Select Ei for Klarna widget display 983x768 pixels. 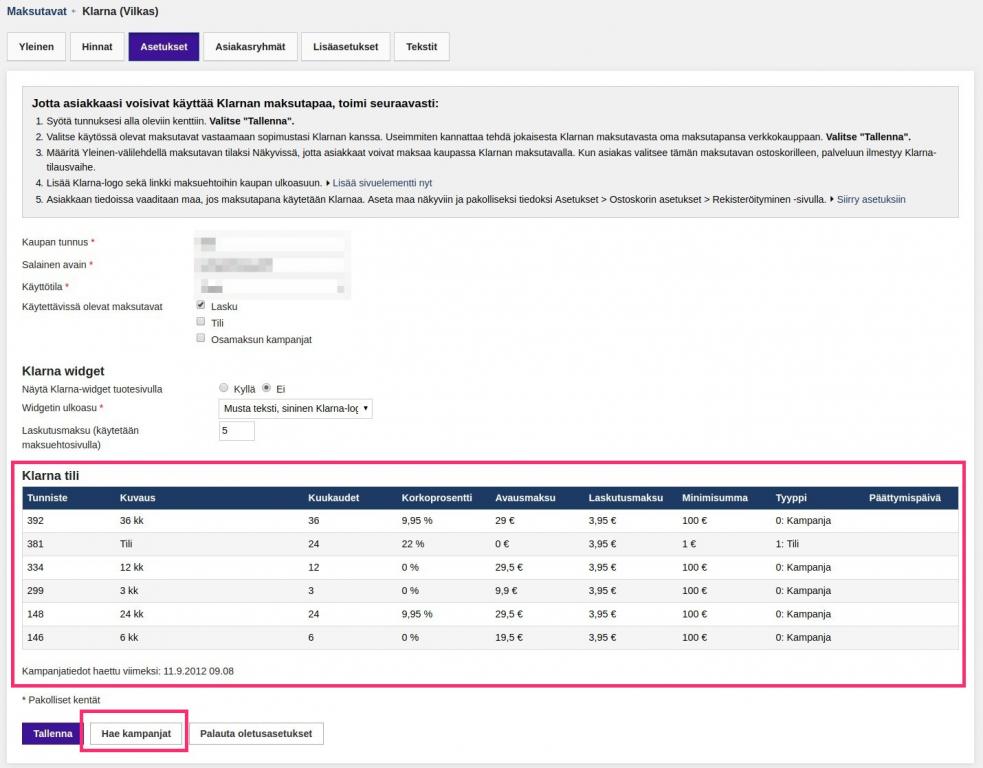266,388
